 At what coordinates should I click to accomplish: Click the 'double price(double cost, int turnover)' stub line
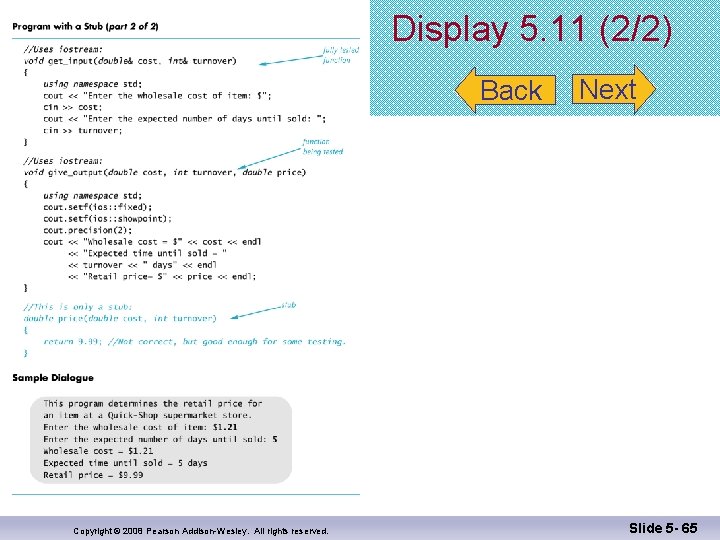tap(120, 318)
